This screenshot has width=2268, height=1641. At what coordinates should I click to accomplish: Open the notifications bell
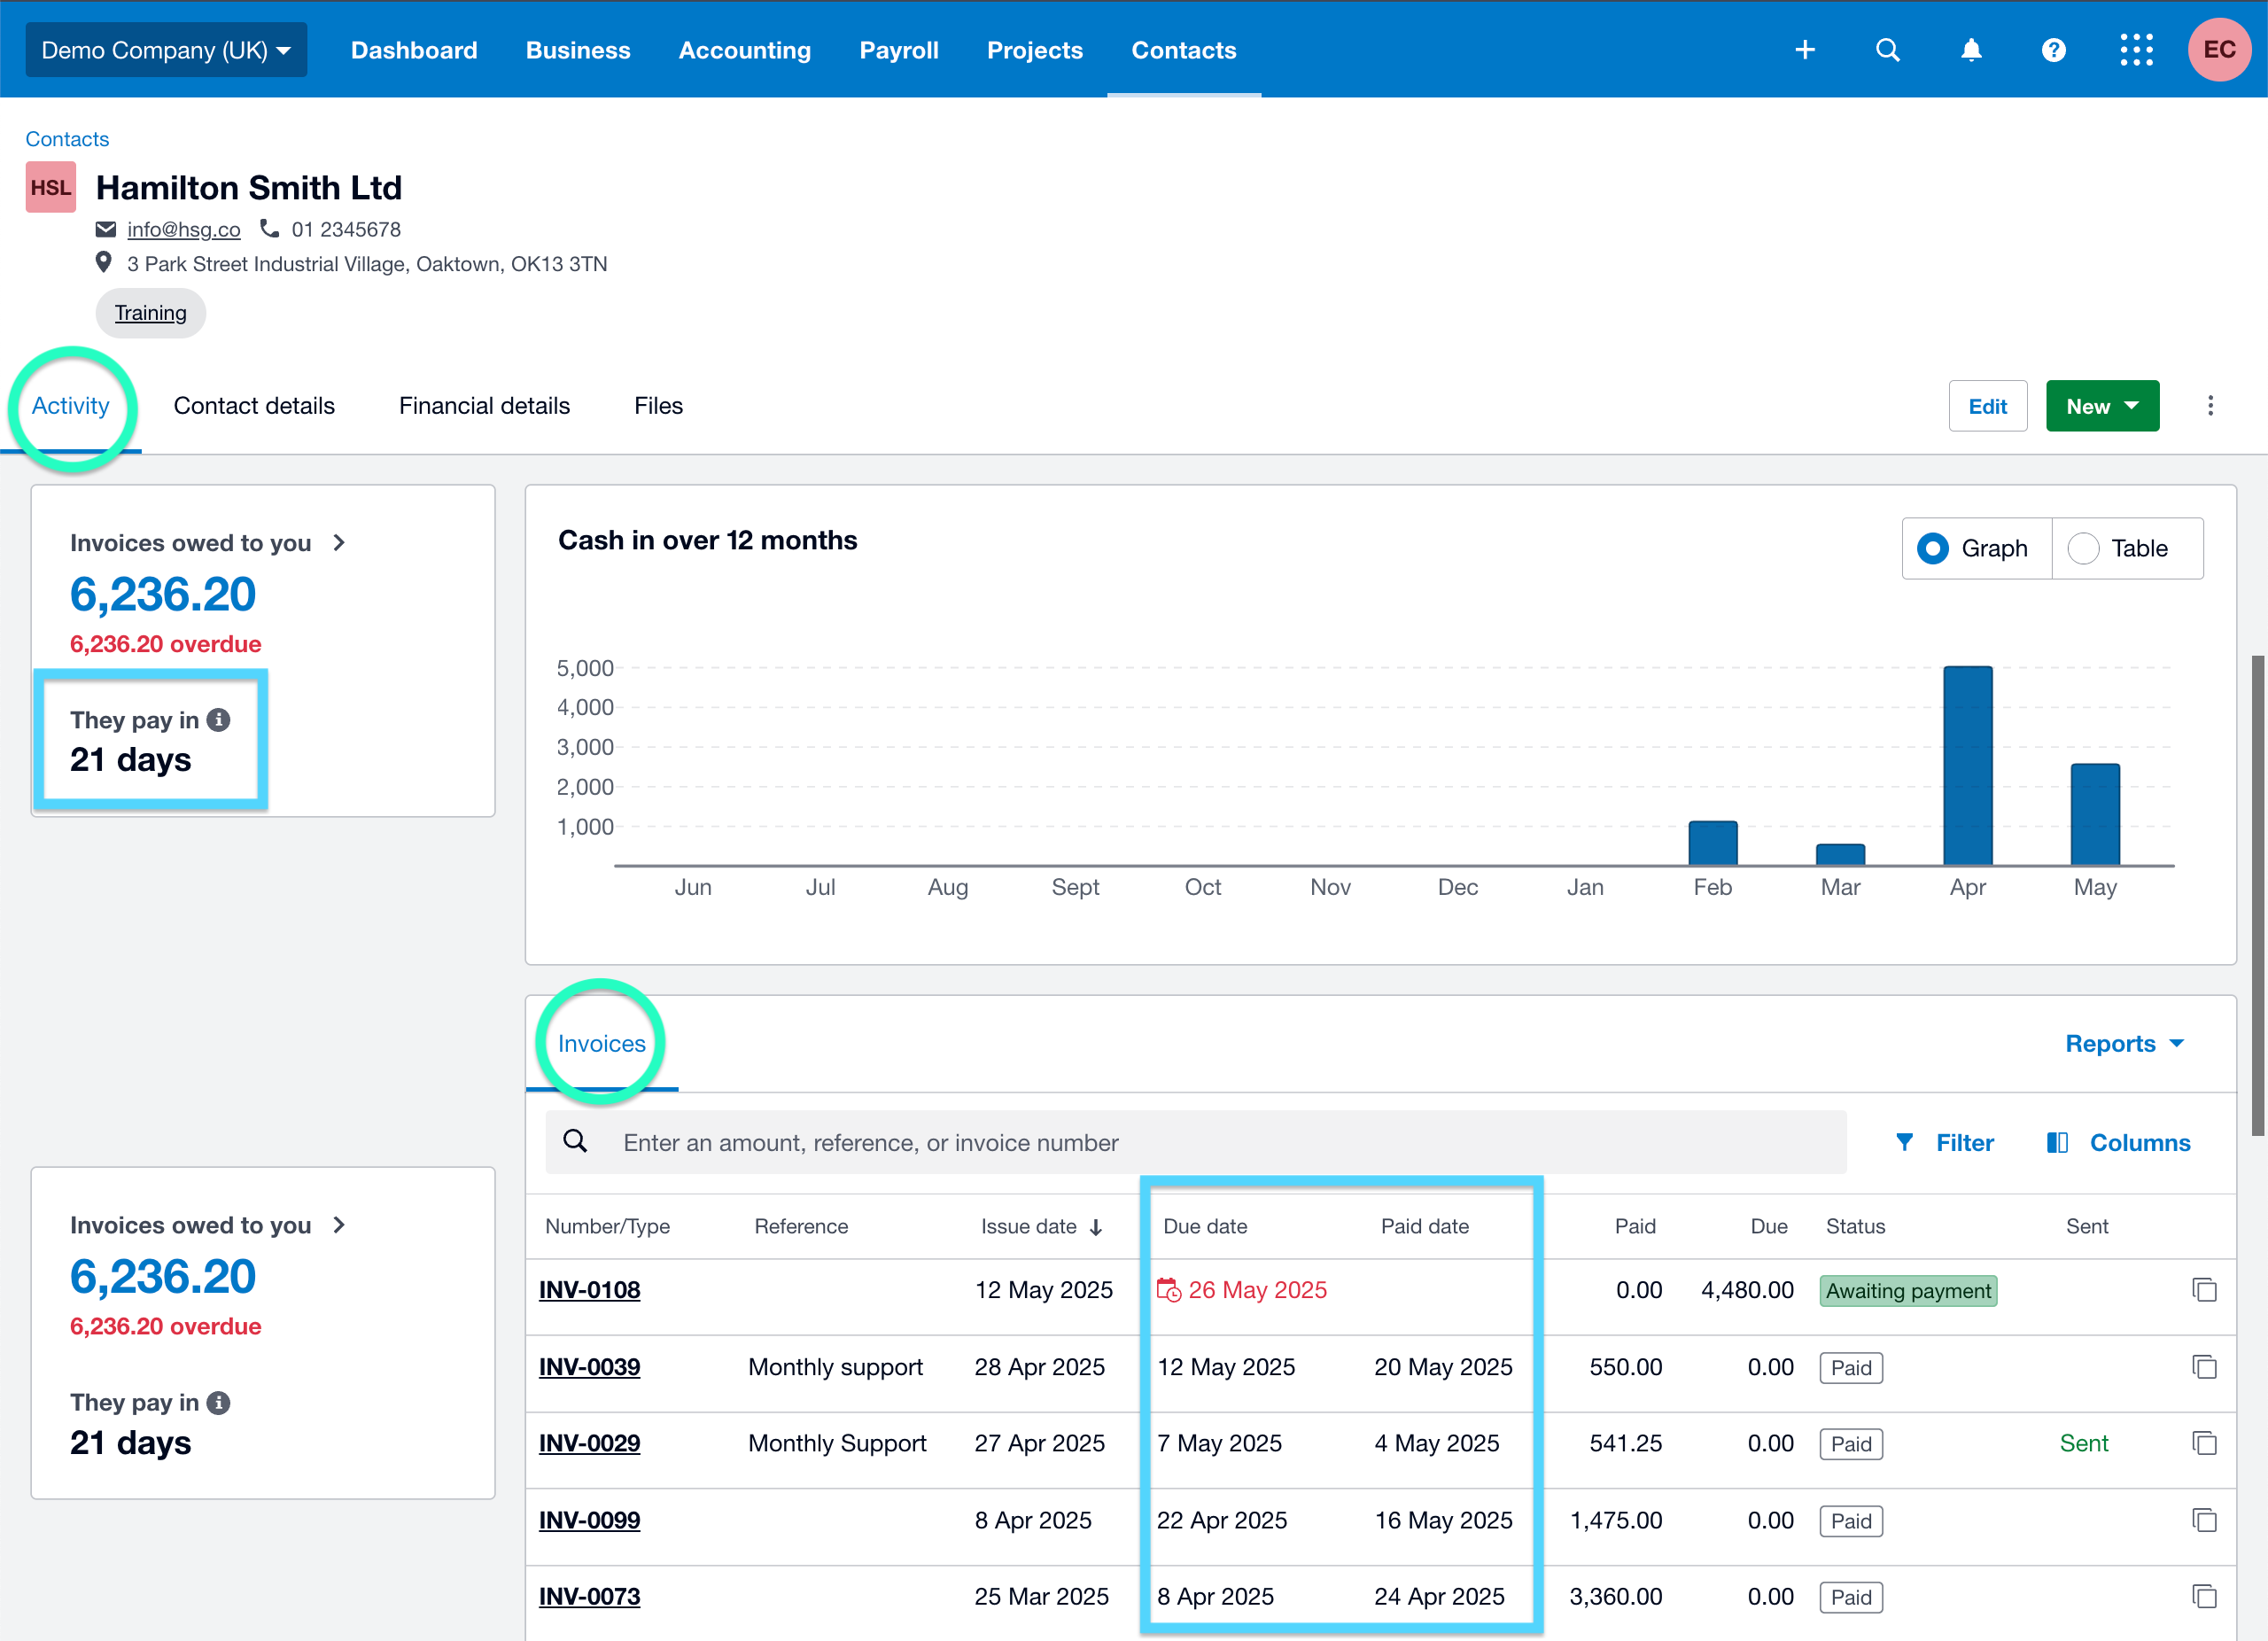pyautogui.click(x=1971, y=50)
